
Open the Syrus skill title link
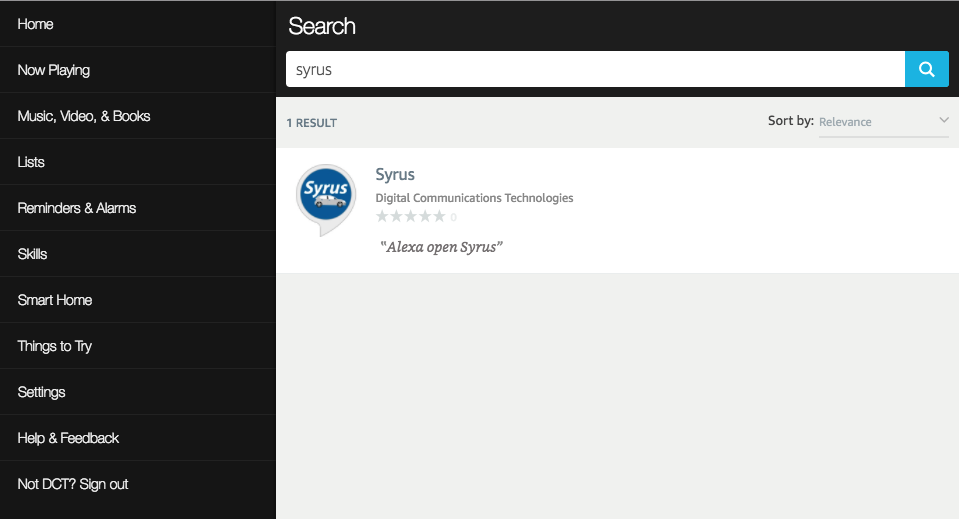click(x=395, y=174)
